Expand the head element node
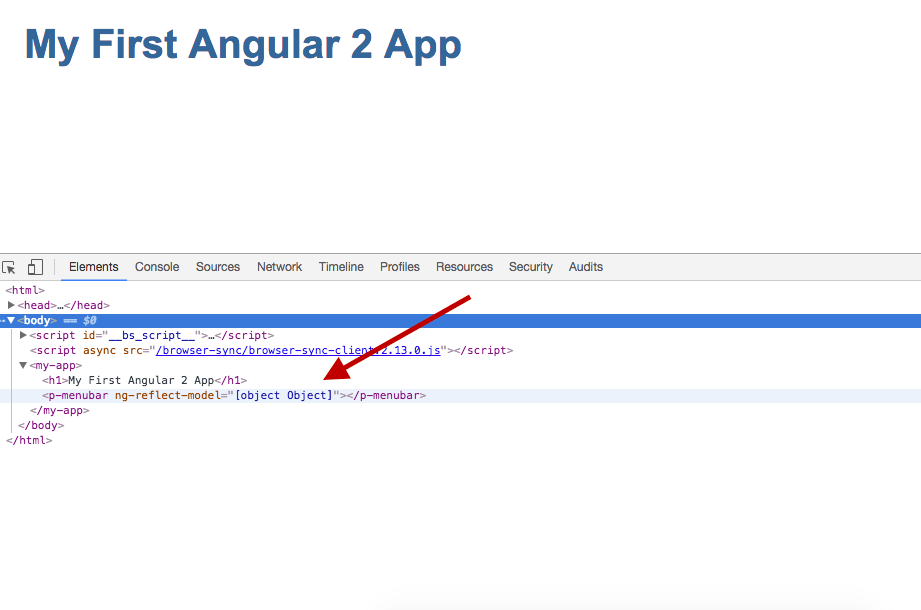This screenshot has height=610, width=921. click(11, 305)
